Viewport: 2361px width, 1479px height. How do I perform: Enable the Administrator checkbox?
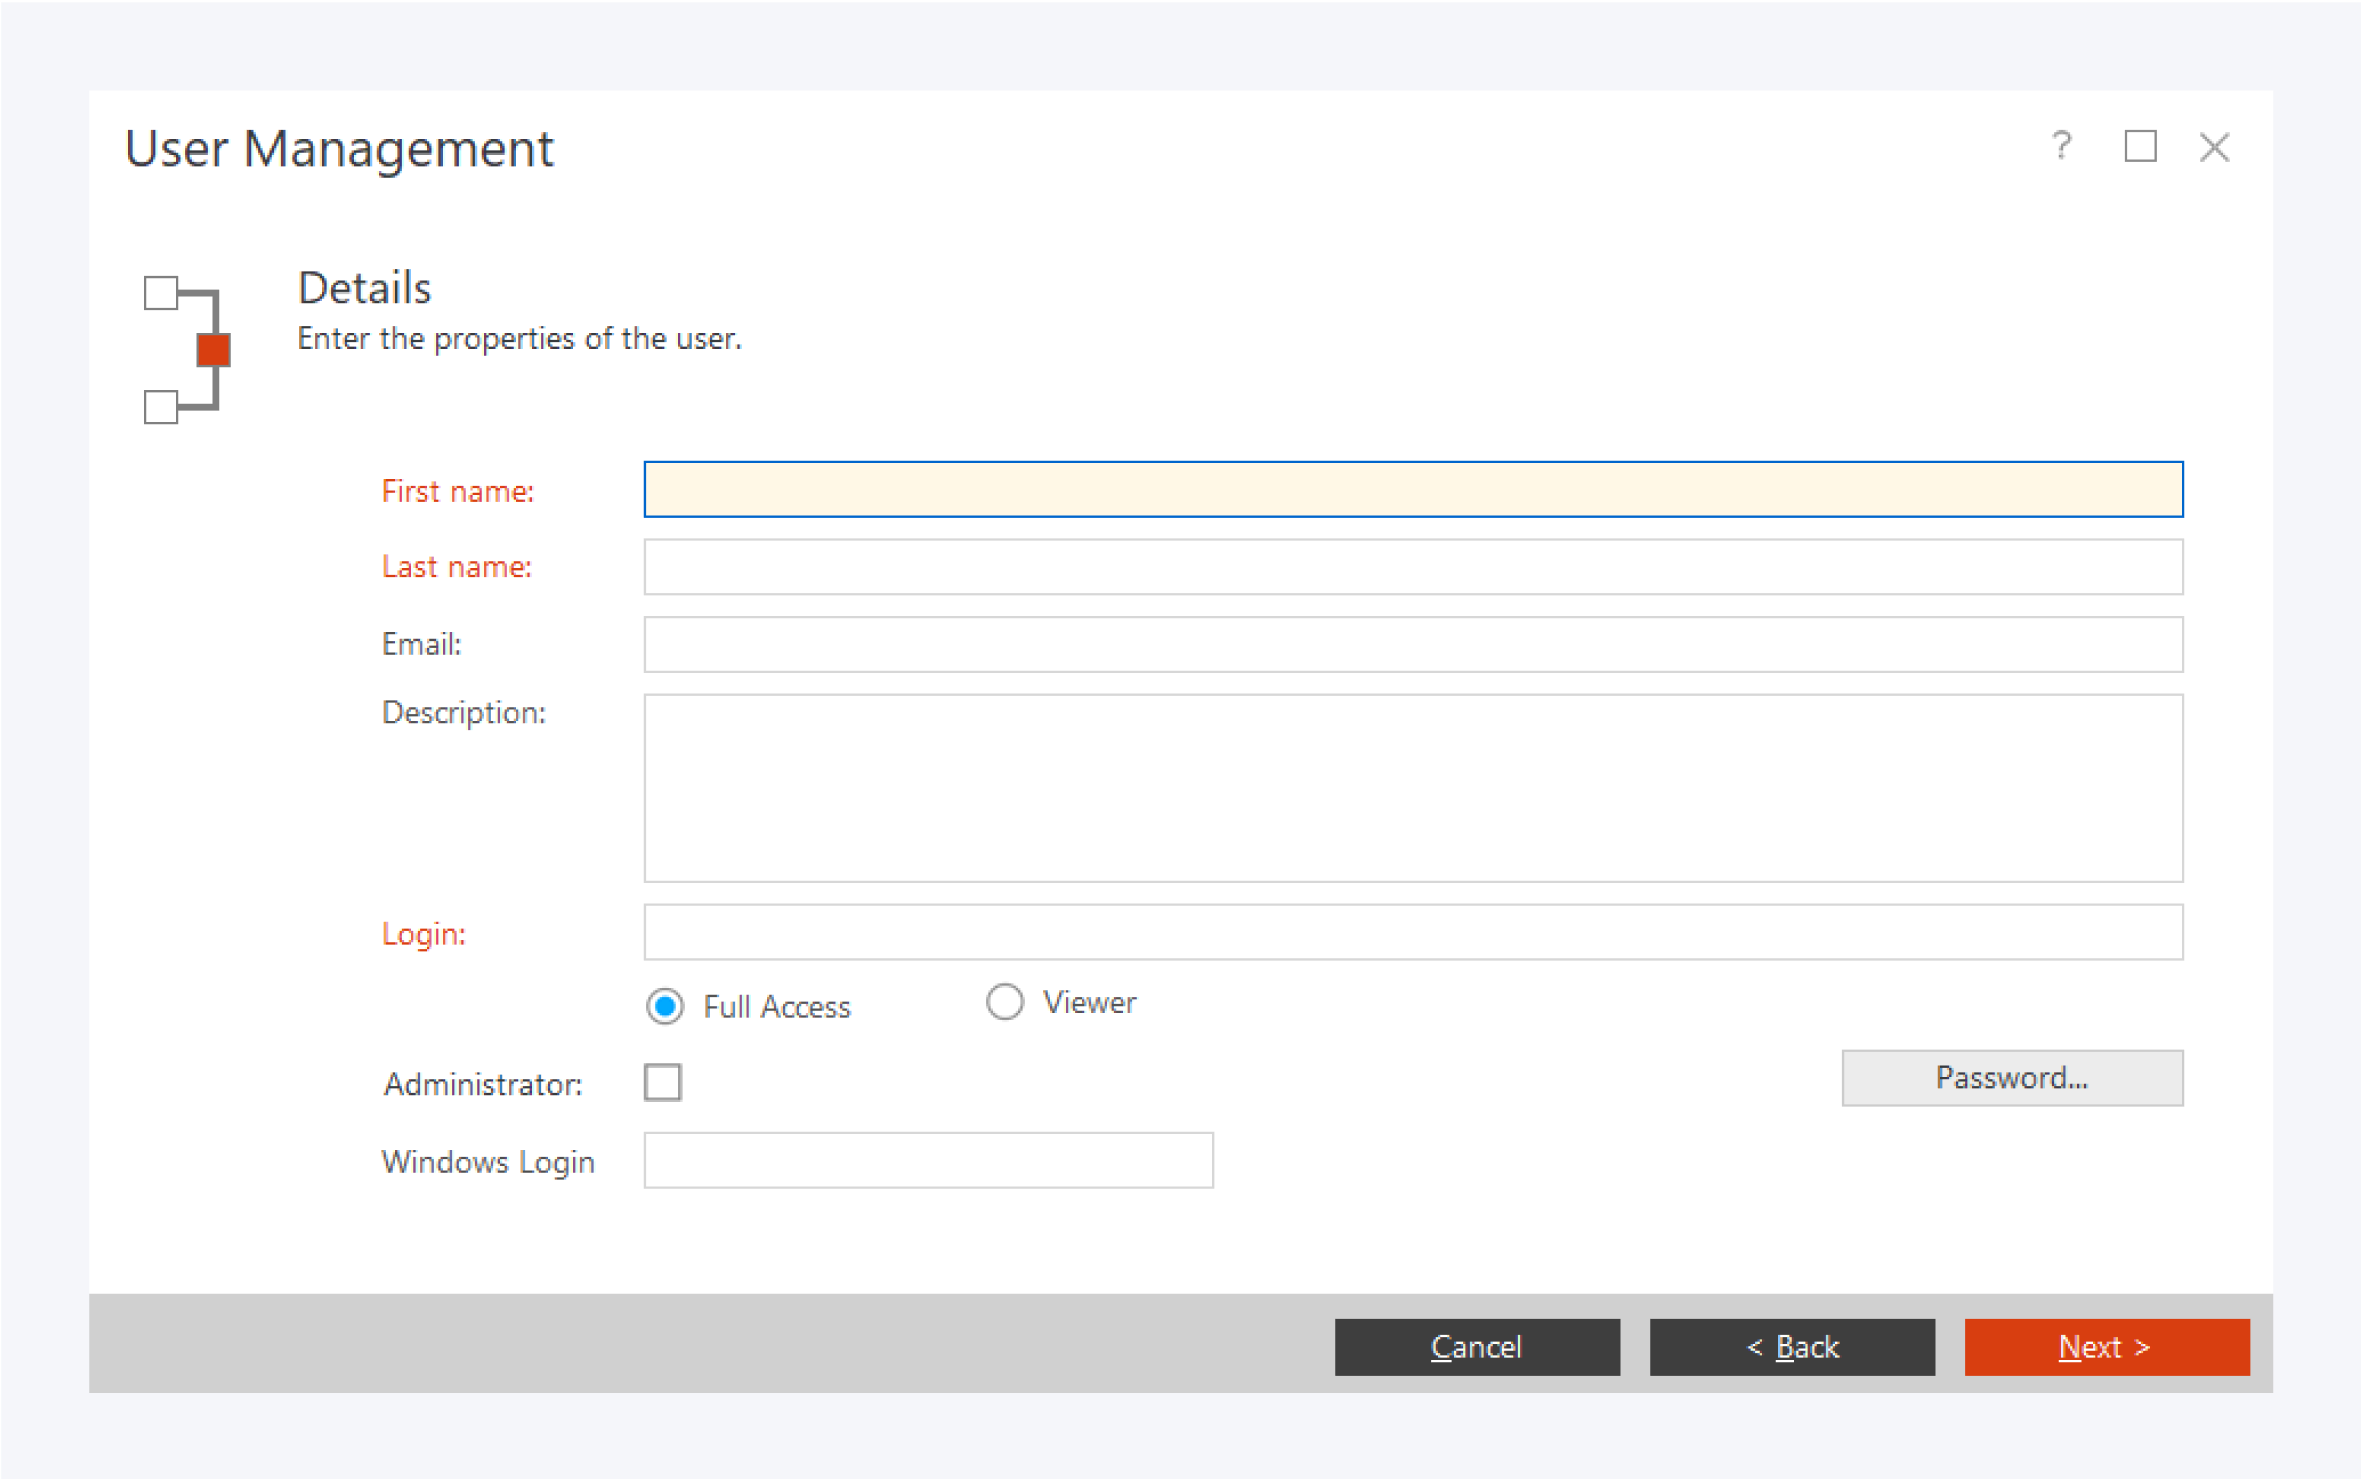click(663, 1082)
